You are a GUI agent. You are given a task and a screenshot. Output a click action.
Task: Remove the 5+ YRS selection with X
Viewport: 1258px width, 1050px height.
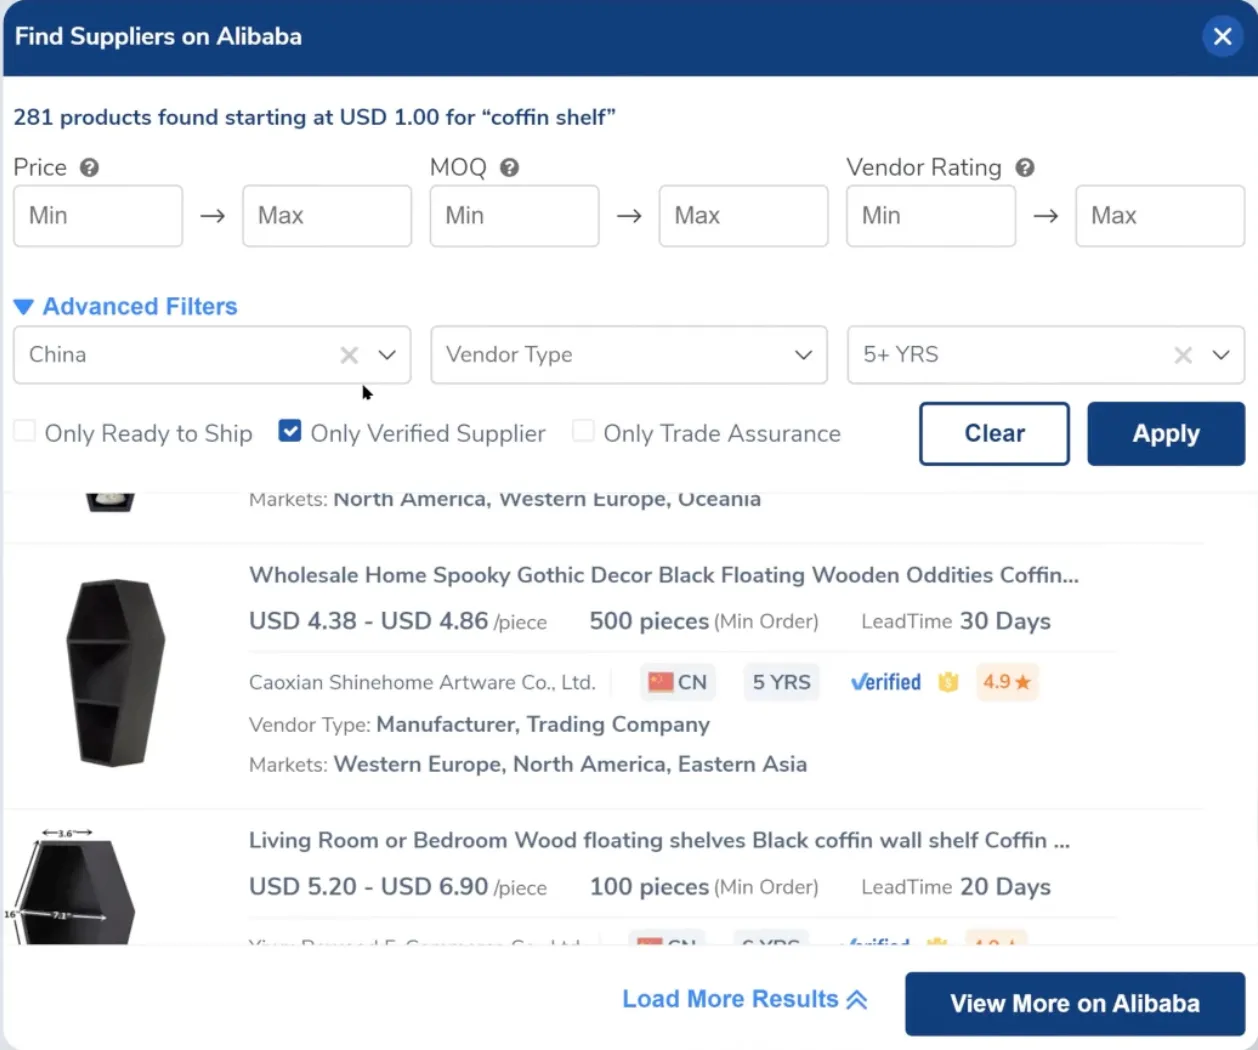pyautogui.click(x=1183, y=355)
